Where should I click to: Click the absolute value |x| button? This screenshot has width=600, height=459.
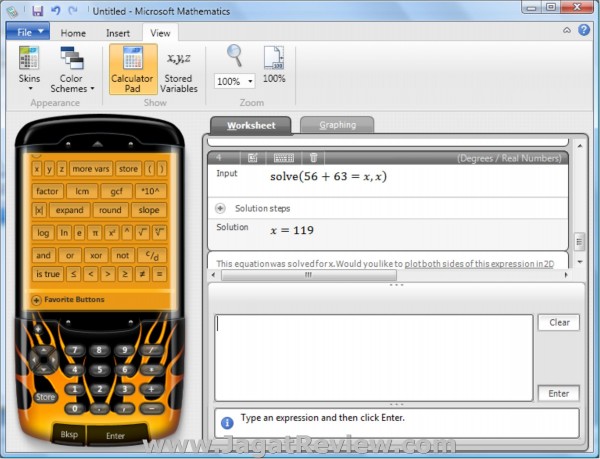pos(39,210)
